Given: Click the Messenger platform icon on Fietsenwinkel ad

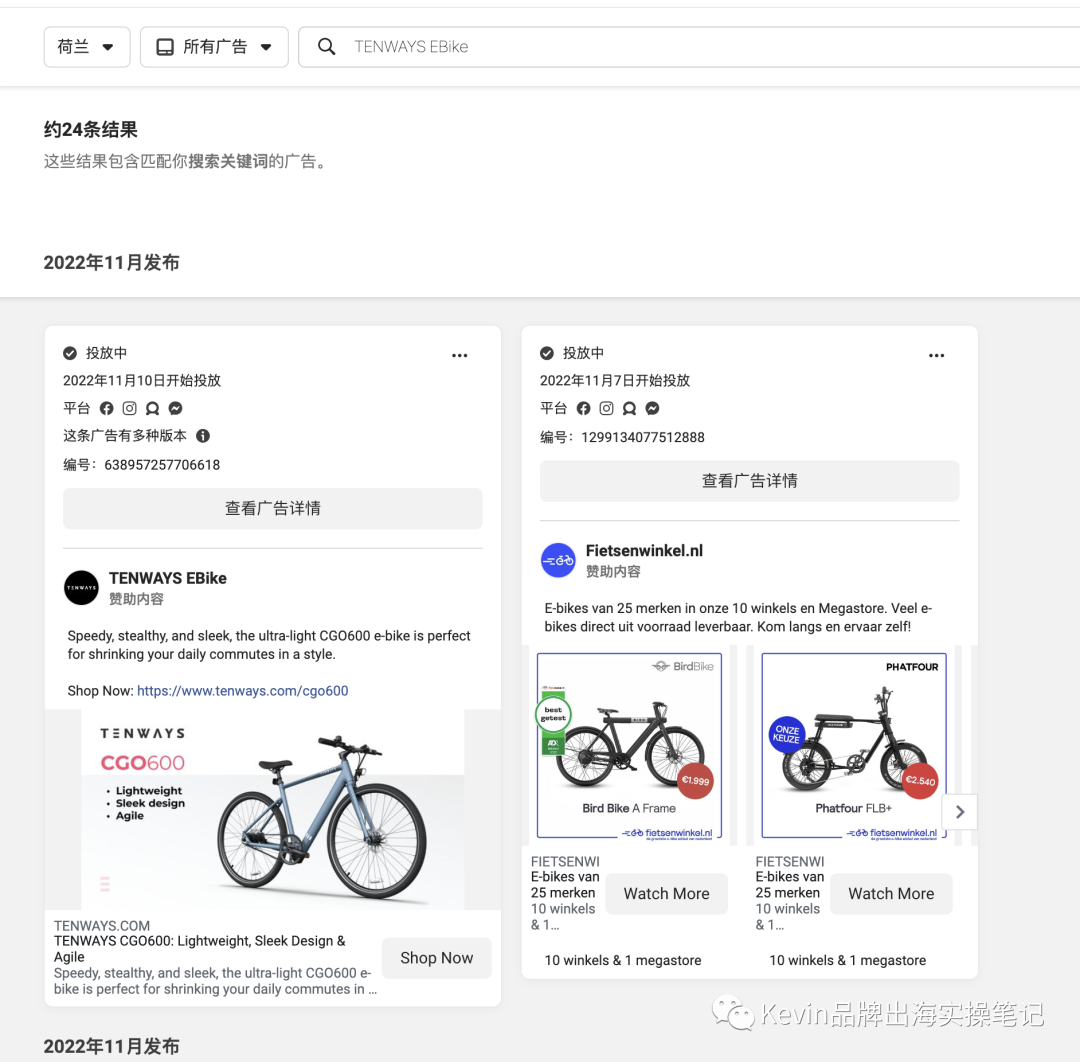Looking at the screenshot, I should 652,408.
